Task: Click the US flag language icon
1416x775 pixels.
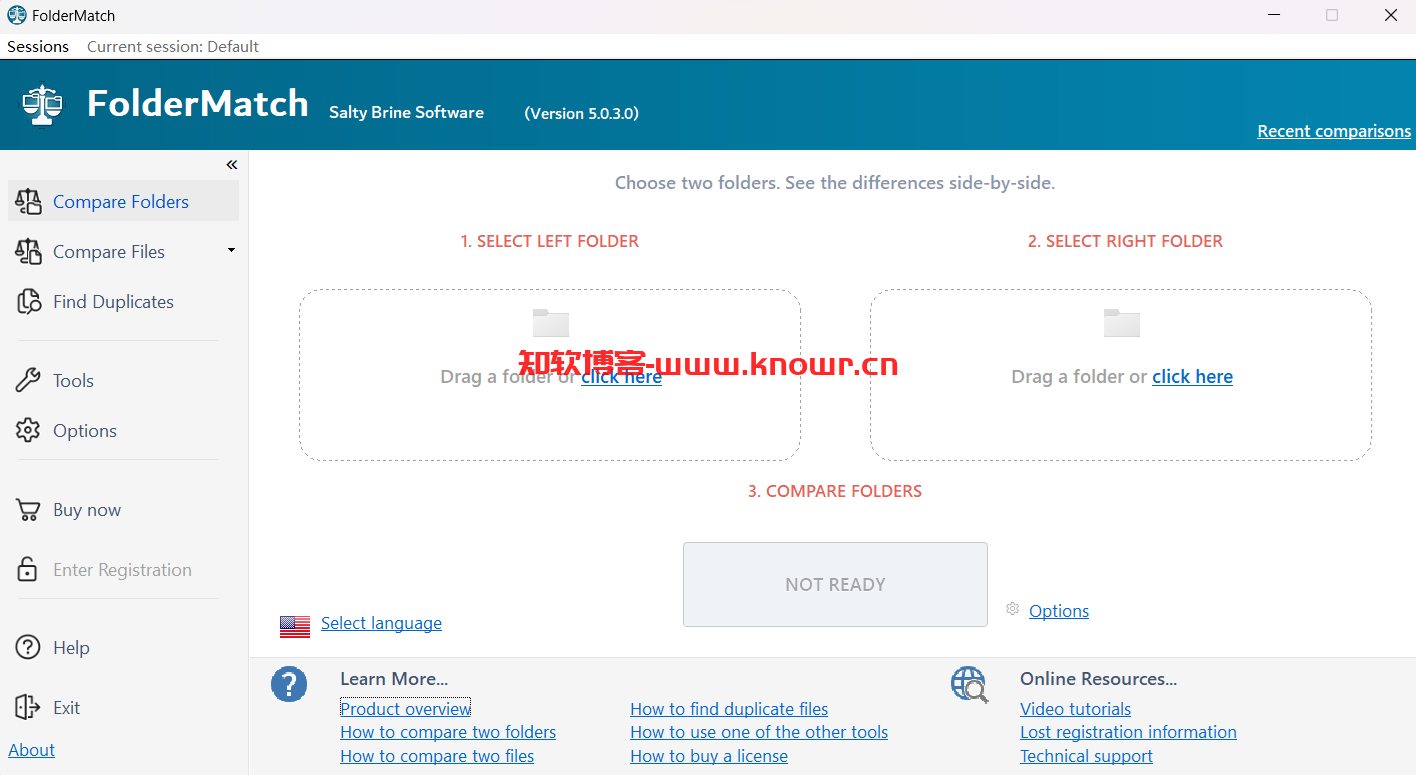Action: (295, 626)
